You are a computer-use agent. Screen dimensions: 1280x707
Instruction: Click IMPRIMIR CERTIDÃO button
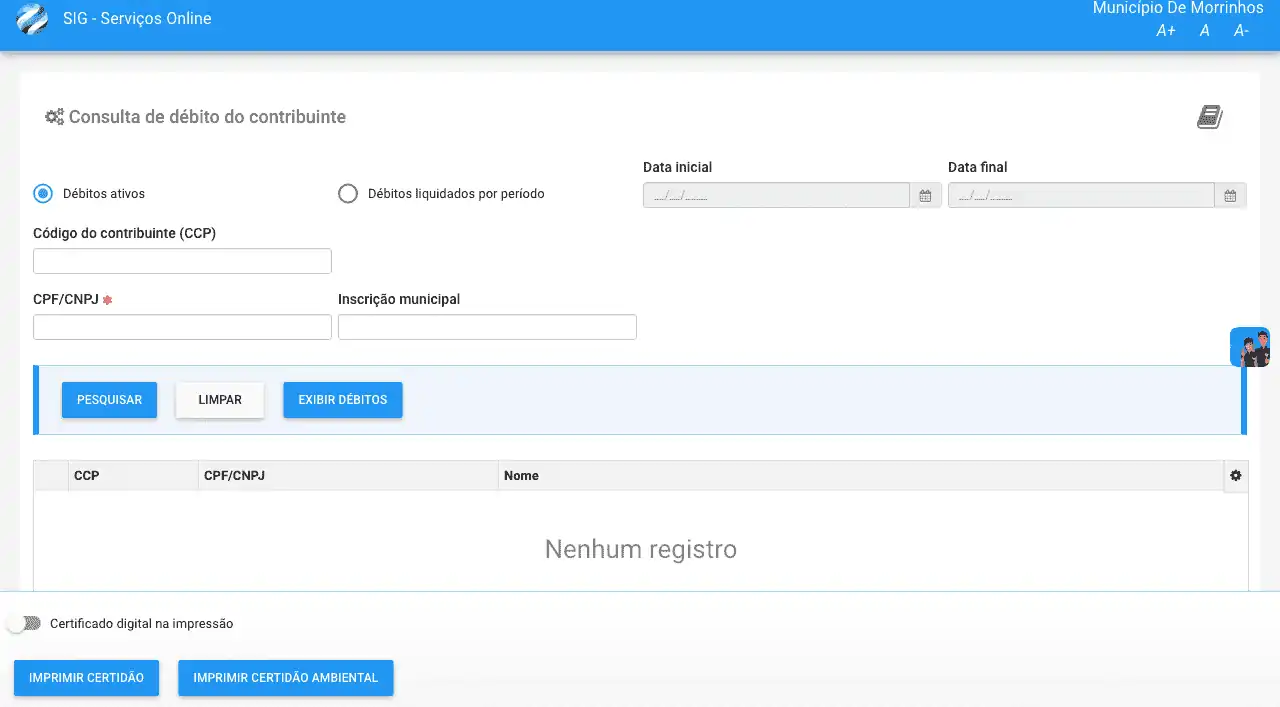coord(86,678)
